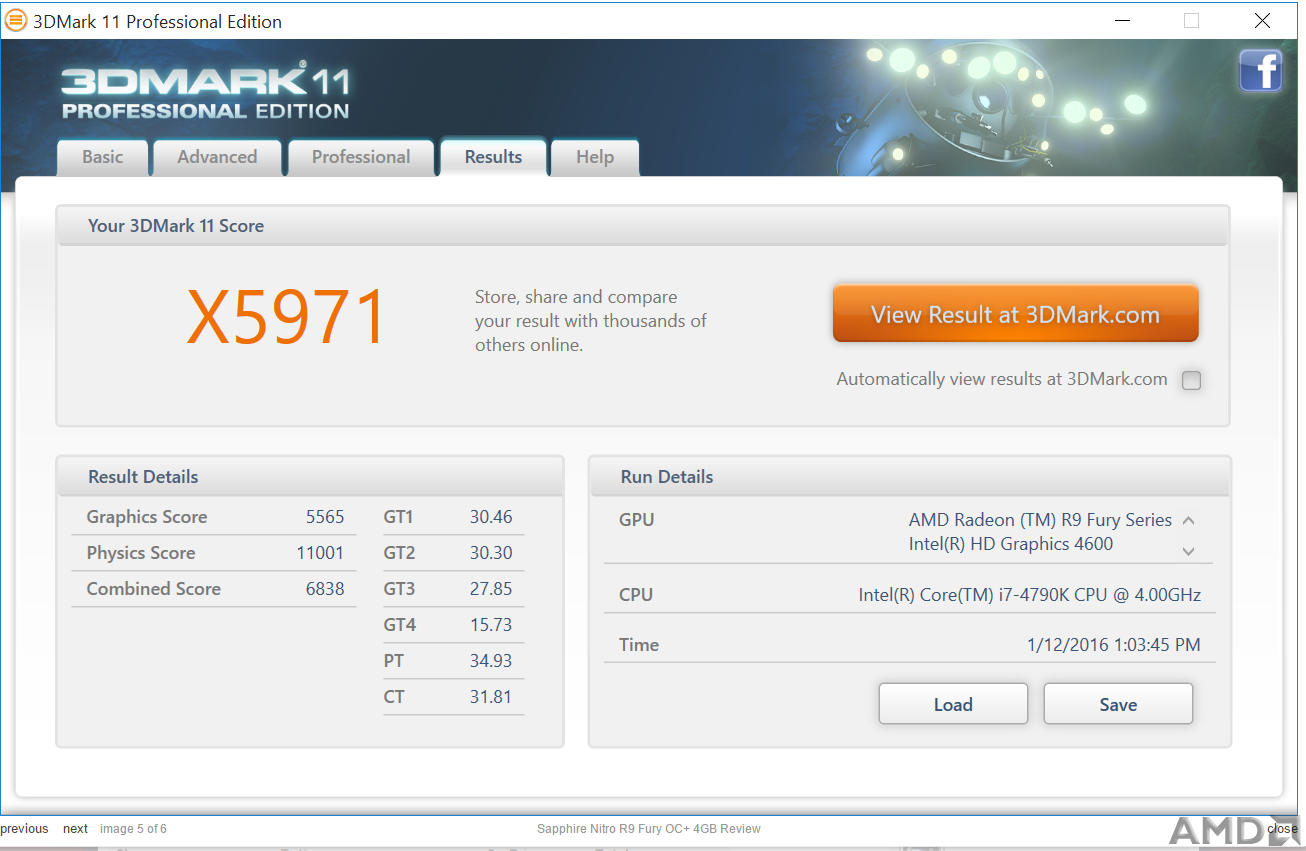Select AMD Radeon R9 Fury Series GPU entry
Viewport: 1306px width, 851px height.
pos(1040,520)
